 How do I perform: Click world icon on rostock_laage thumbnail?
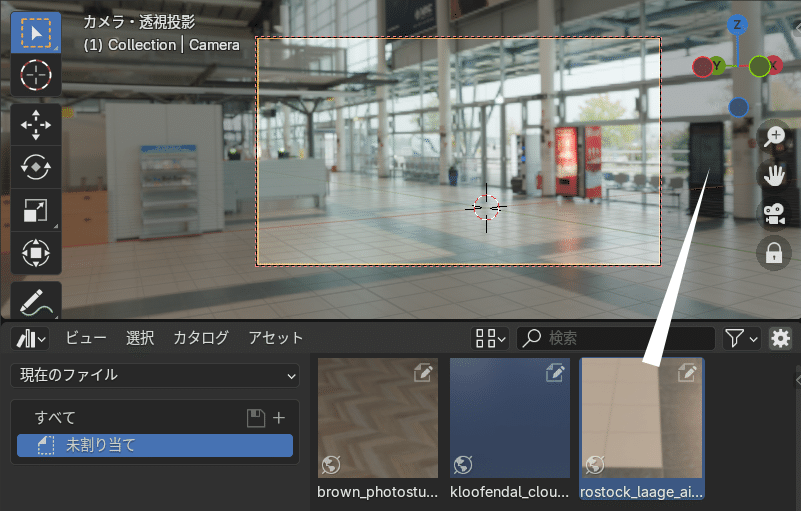pos(595,464)
